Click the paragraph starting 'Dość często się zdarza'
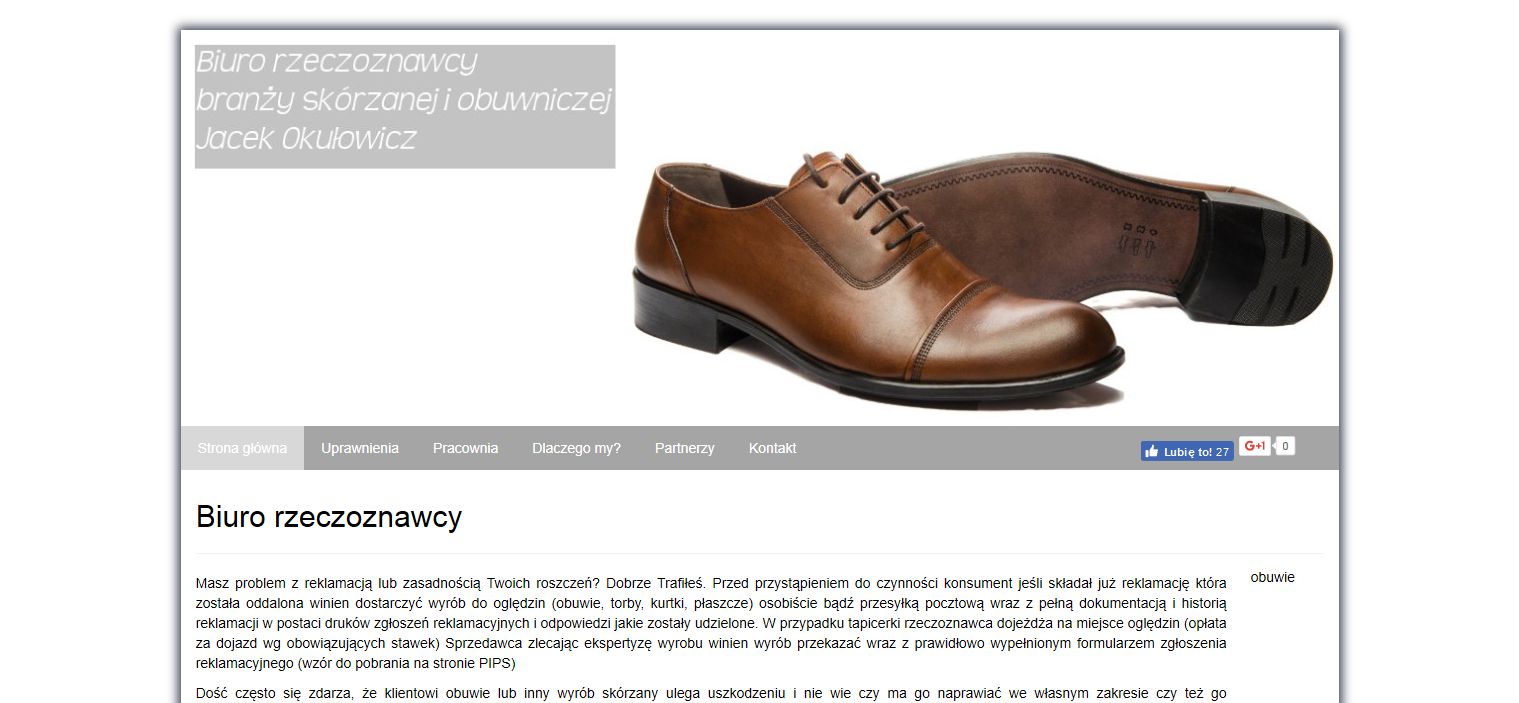 click(x=711, y=693)
